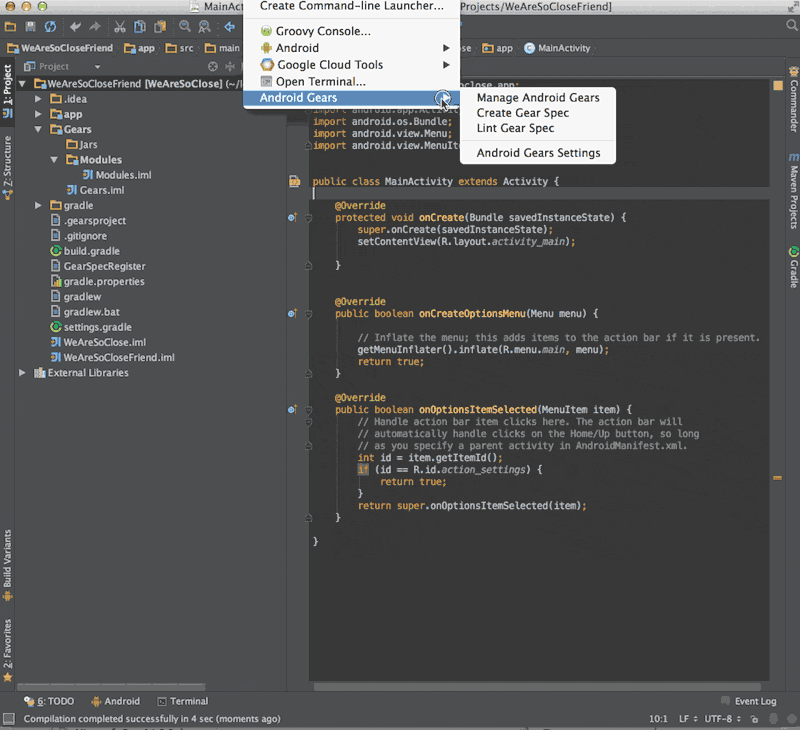Screen dimensions: 800x730
Task: Click the yellow warning square above editor scrollbar
Action: (778, 85)
